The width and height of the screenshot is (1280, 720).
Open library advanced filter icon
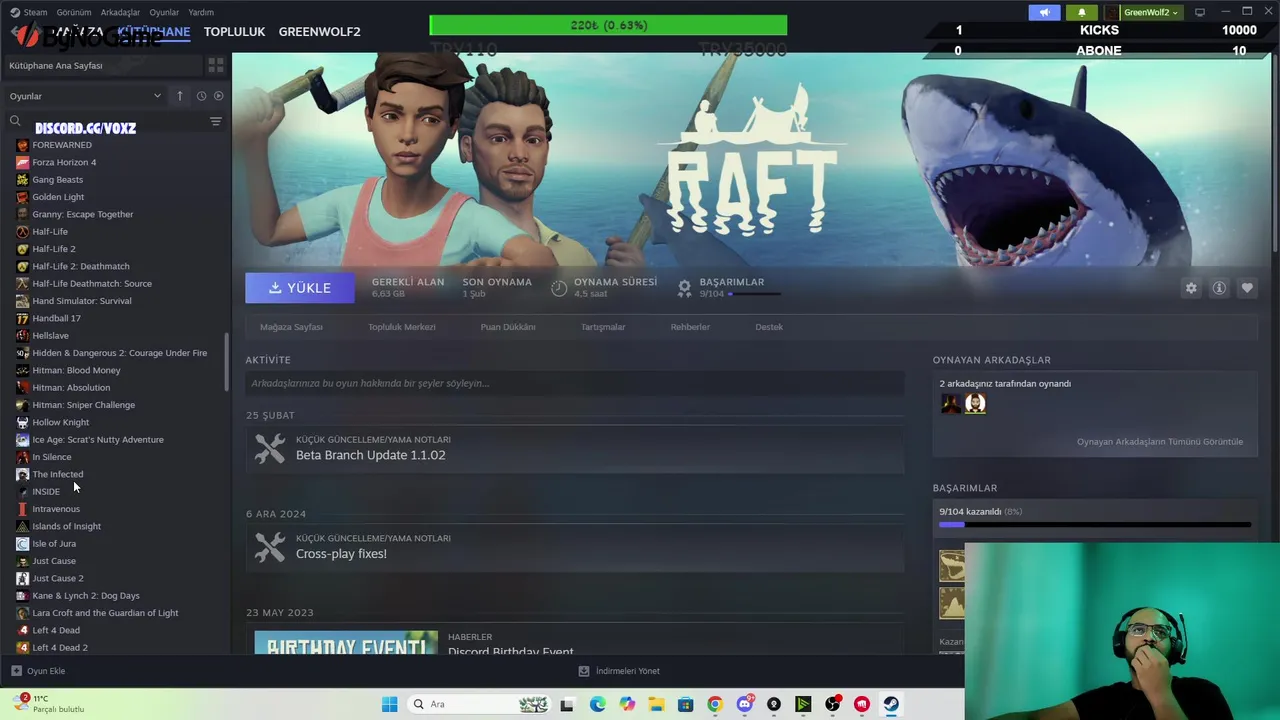[216, 121]
